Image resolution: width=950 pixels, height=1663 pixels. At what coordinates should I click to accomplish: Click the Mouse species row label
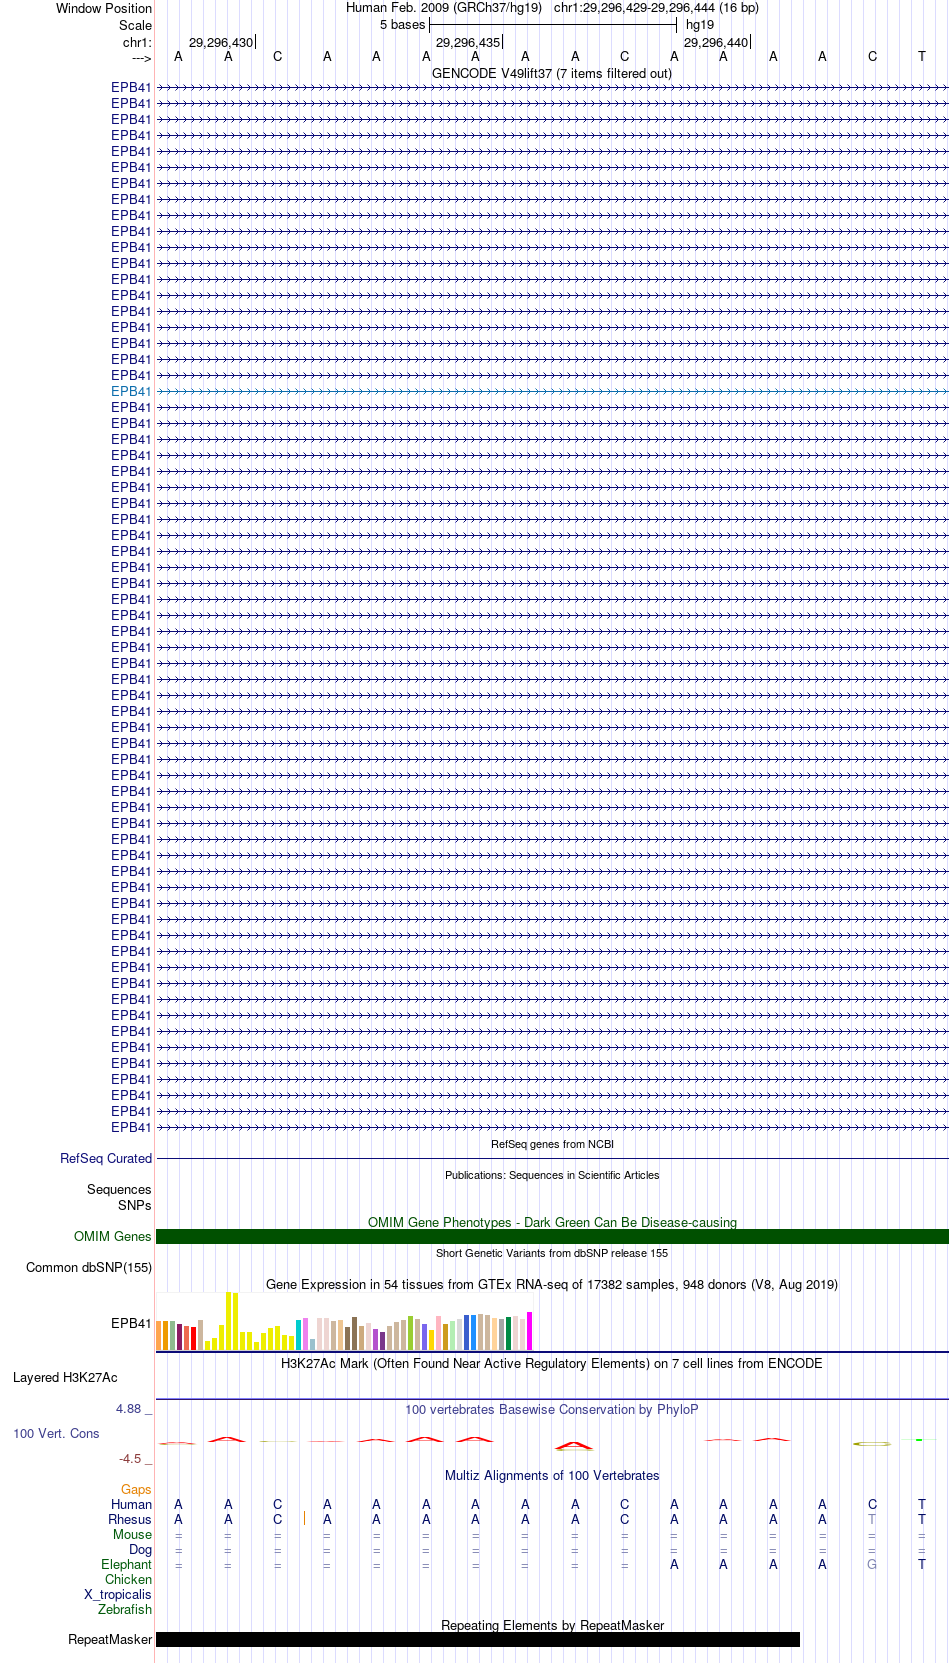132,1534
